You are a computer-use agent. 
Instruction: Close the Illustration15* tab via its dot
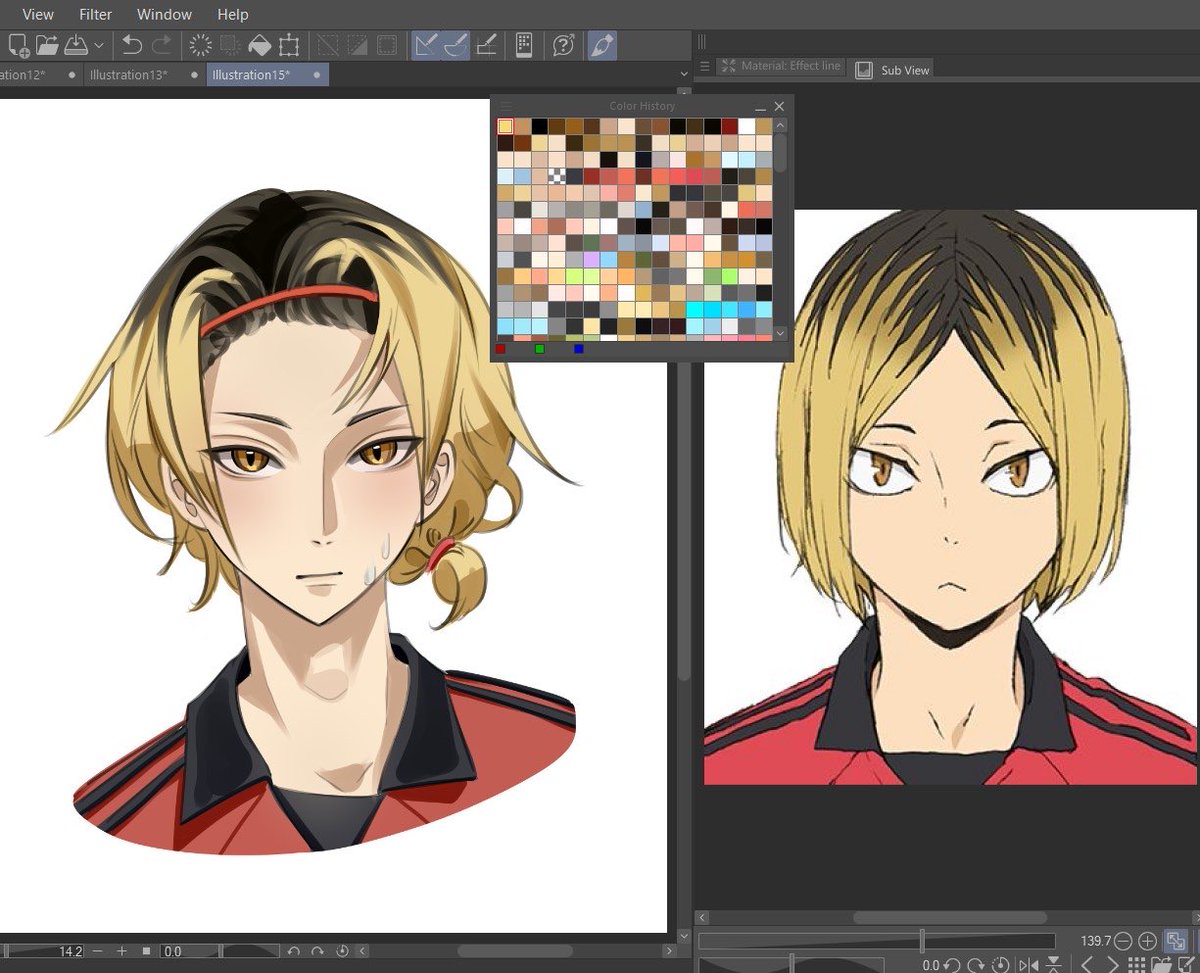317,75
